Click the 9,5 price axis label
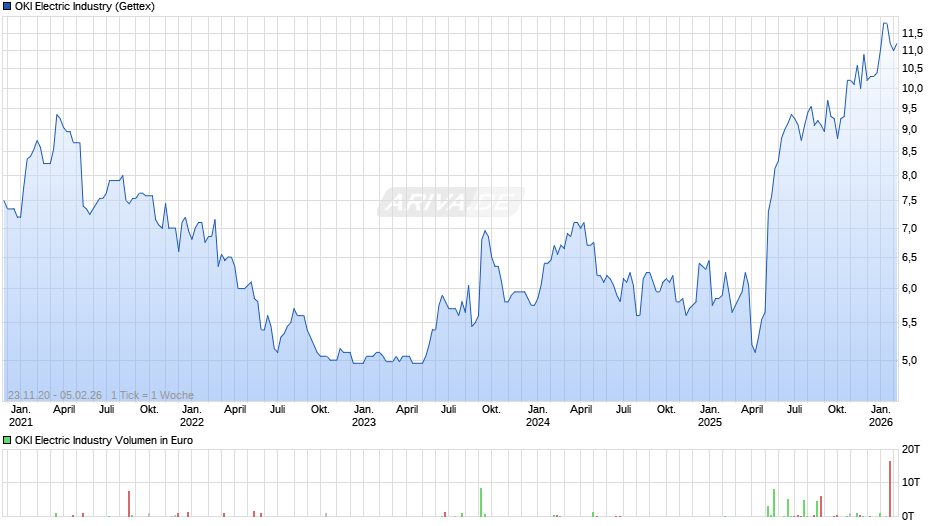The image size is (940, 526). click(909, 109)
